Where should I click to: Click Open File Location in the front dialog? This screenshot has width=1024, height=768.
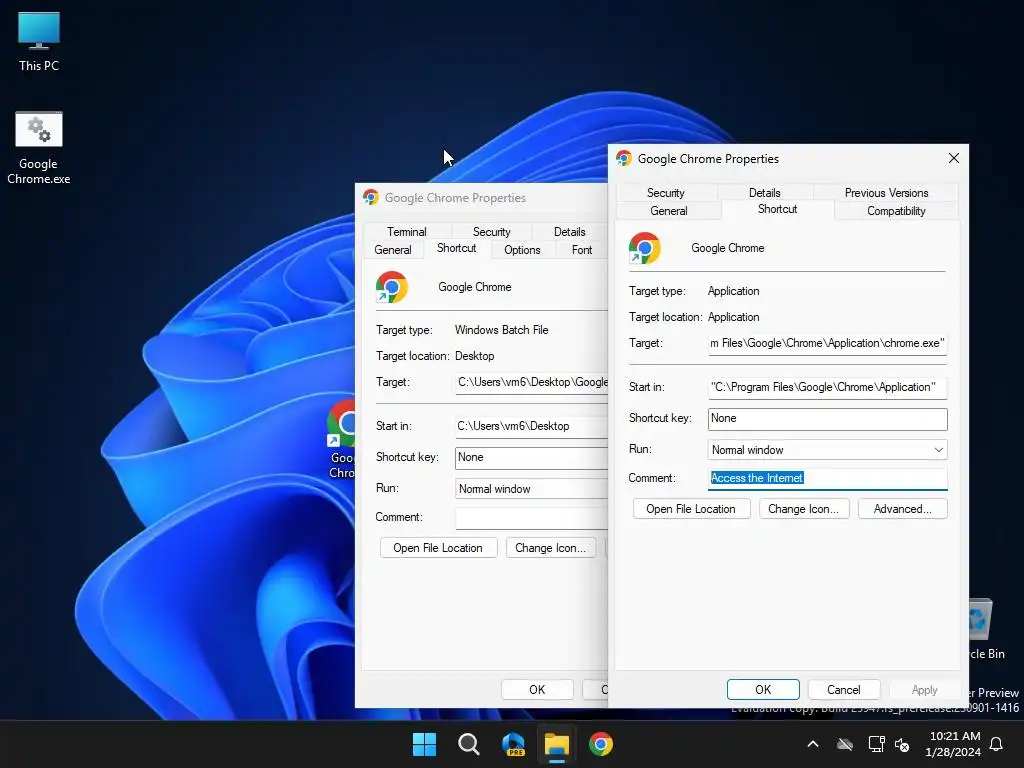[x=691, y=509]
